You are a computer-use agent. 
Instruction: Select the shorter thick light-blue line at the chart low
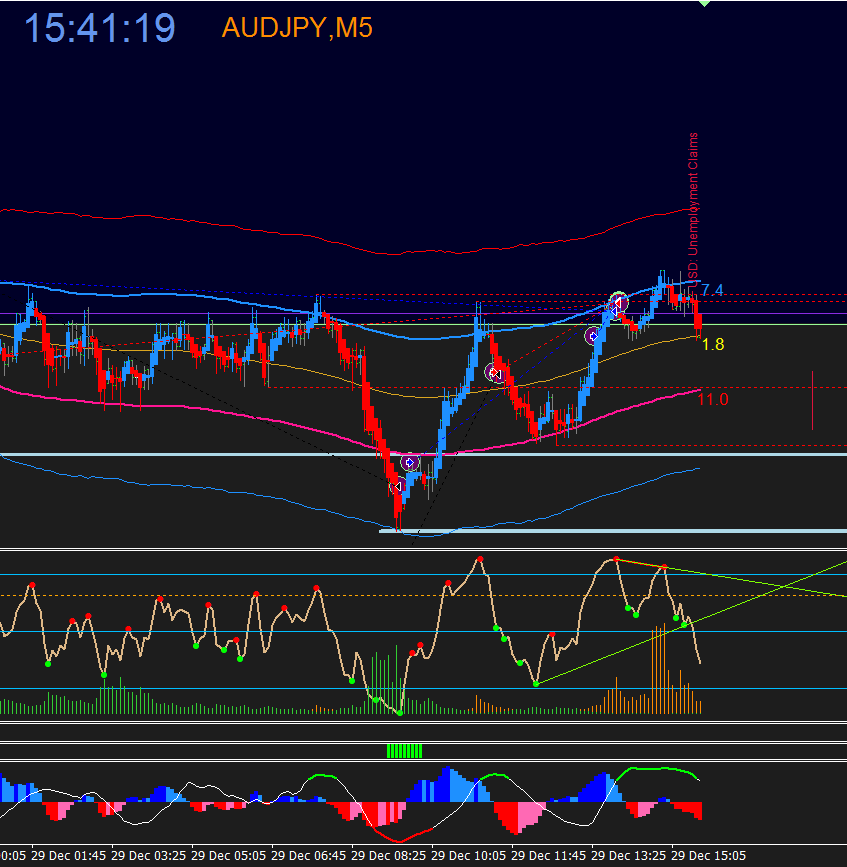pyautogui.click(x=613, y=531)
